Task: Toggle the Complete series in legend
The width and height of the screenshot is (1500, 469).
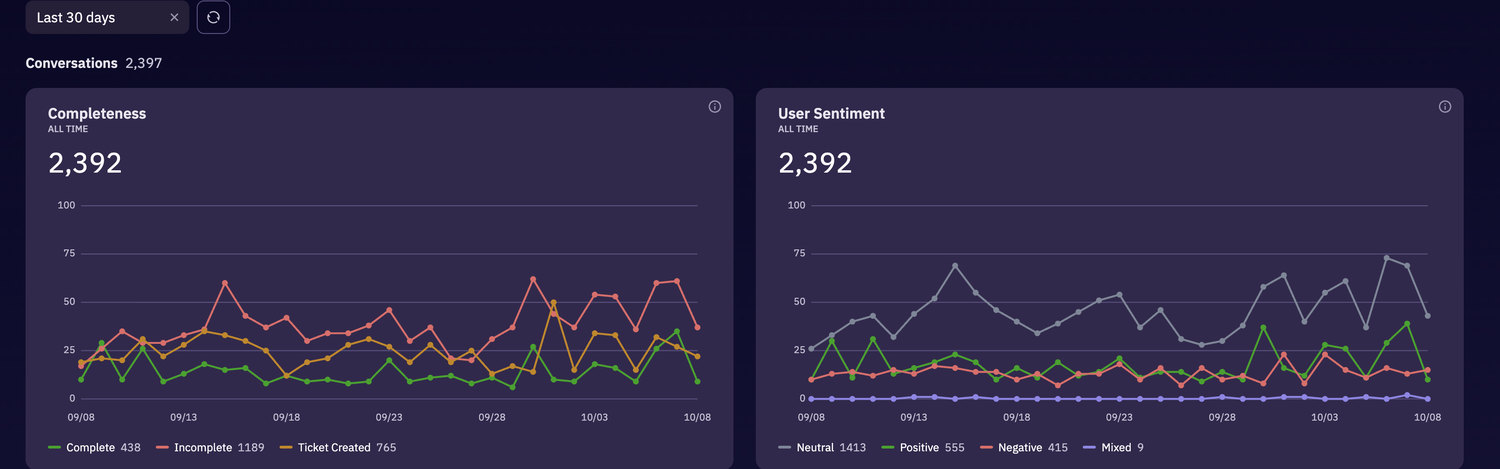Action: coord(94,448)
